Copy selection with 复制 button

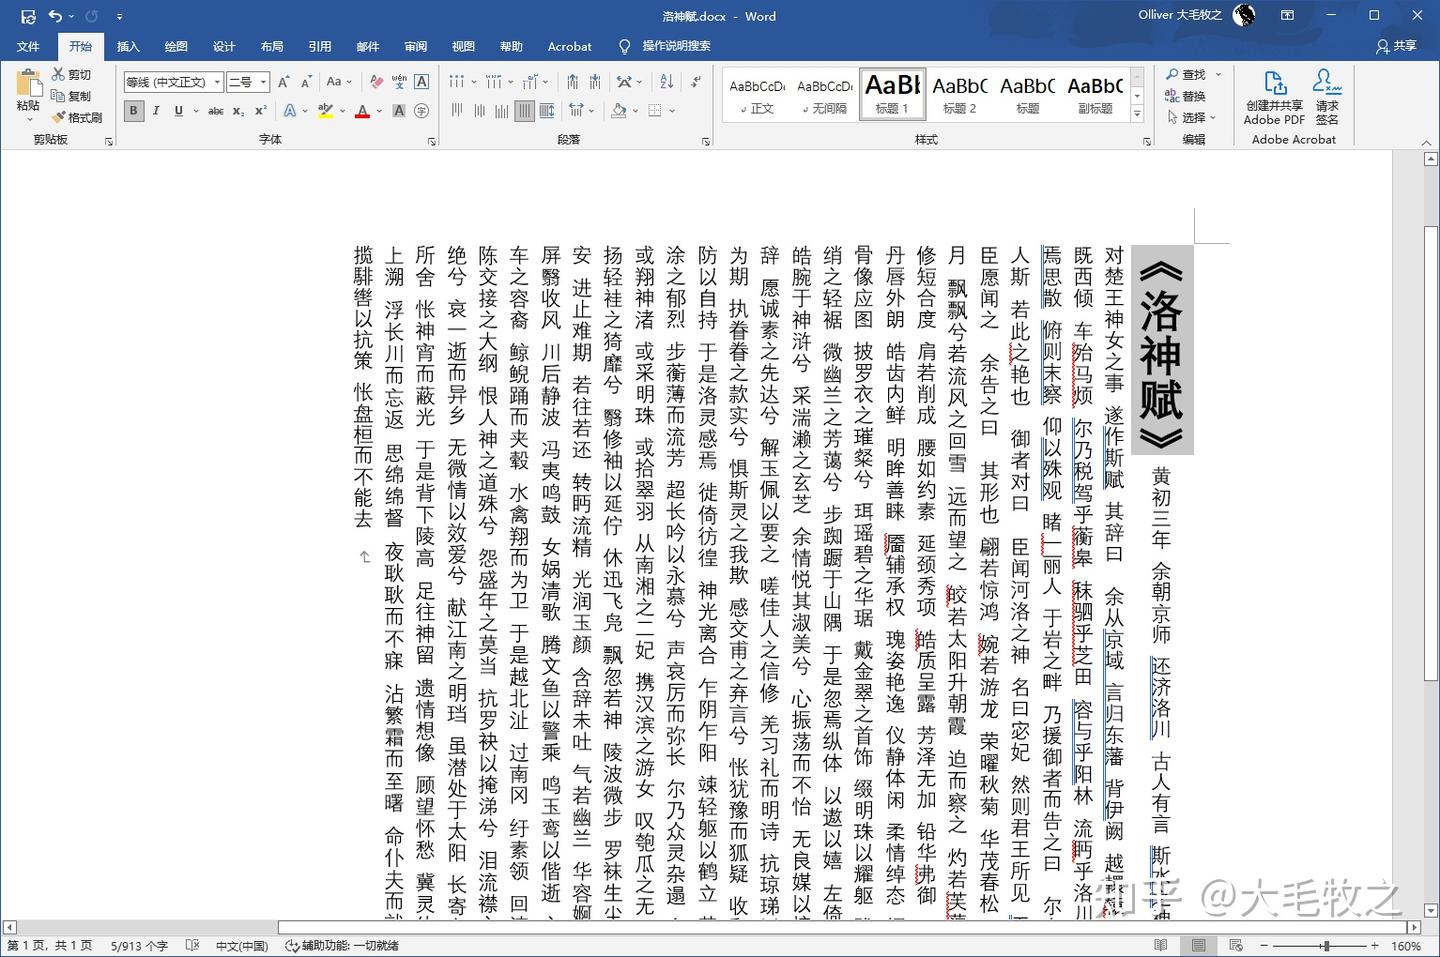(72, 96)
